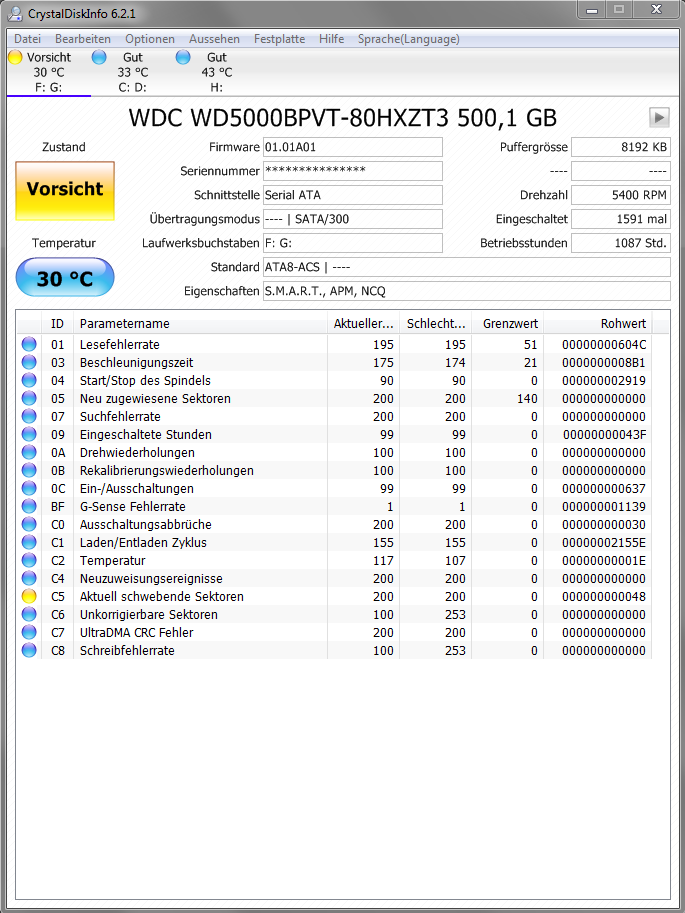Open the Optionen menu
Image resolution: width=685 pixels, height=913 pixels.
pyautogui.click(x=150, y=39)
